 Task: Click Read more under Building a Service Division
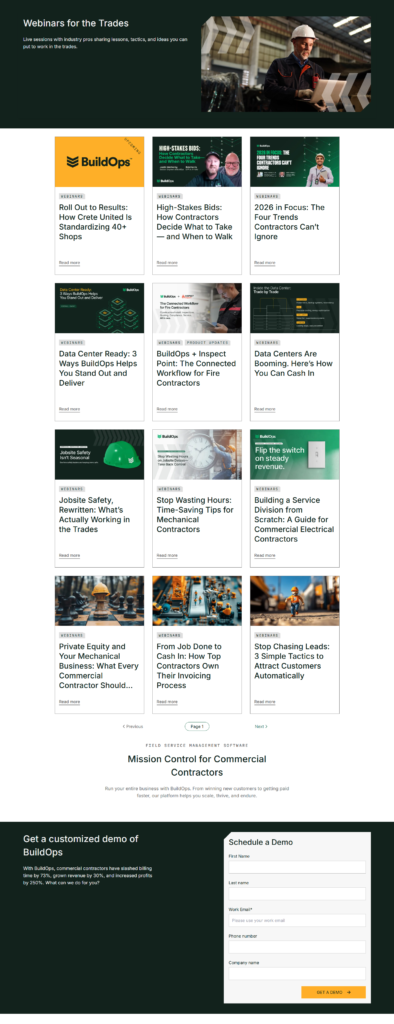(x=265, y=555)
